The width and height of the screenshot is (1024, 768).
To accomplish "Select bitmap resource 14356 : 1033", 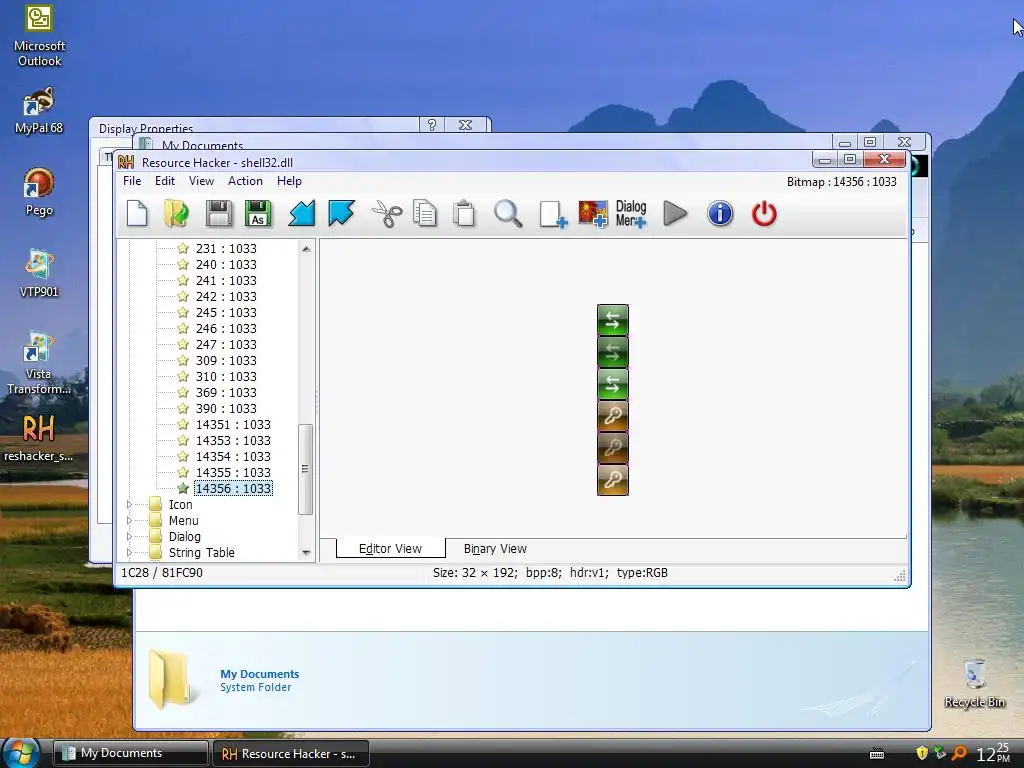I will pos(233,488).
